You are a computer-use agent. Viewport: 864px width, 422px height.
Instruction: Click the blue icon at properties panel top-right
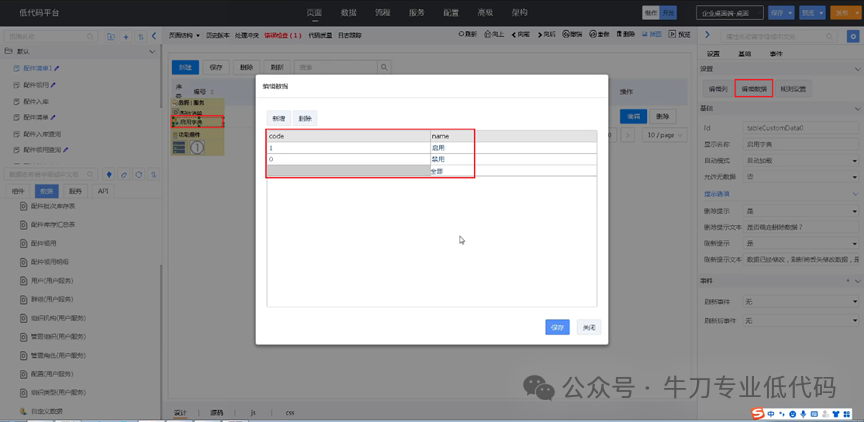[852, 36]
